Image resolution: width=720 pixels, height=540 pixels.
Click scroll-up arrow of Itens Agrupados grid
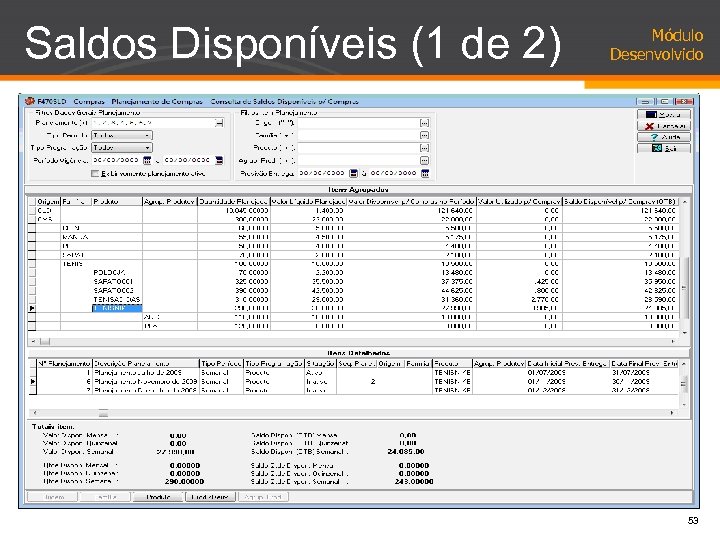pos(684,202)
